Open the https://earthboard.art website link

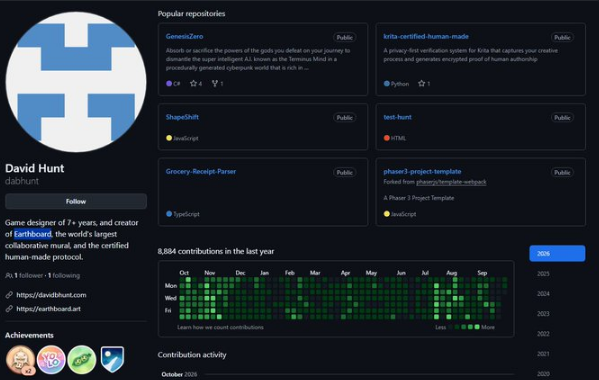click(49, 309)
